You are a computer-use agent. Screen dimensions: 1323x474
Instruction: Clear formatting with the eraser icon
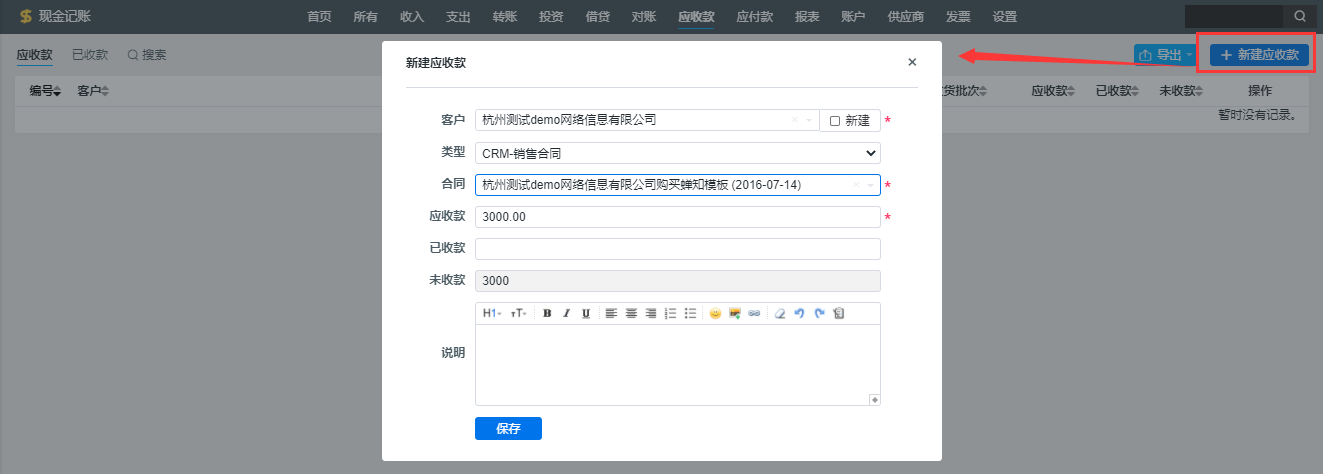[x=780, y=313]
